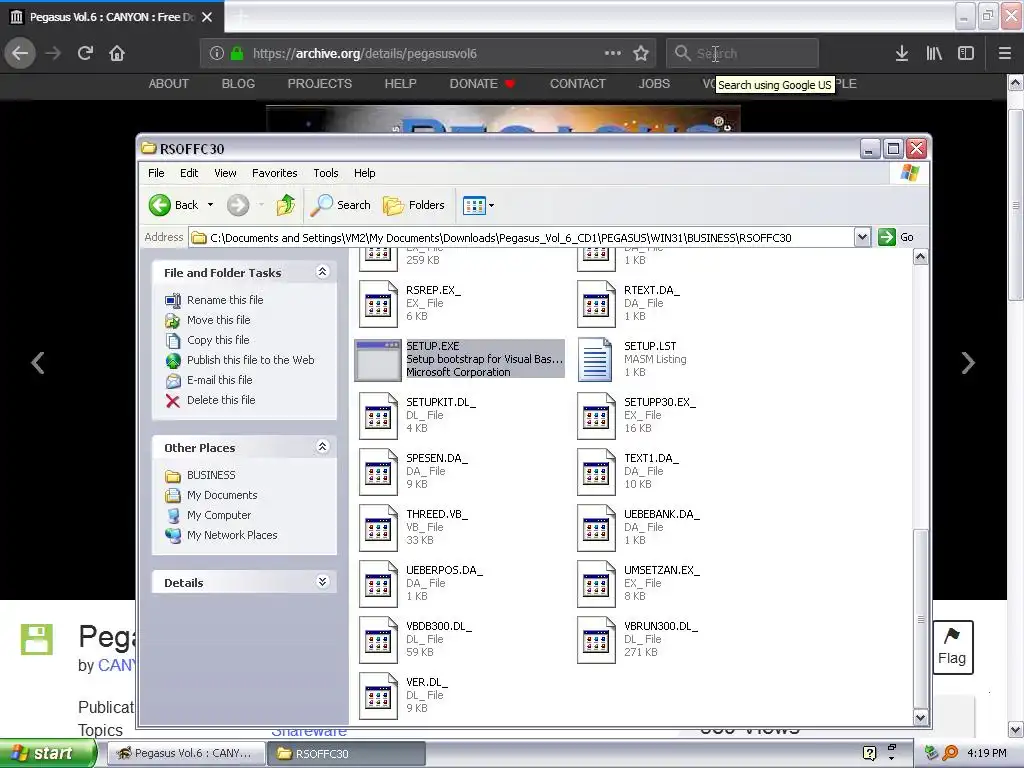This screenshot has height=768, width=1024.
Task: Click E-mail this file
Action: click(219, 380)
